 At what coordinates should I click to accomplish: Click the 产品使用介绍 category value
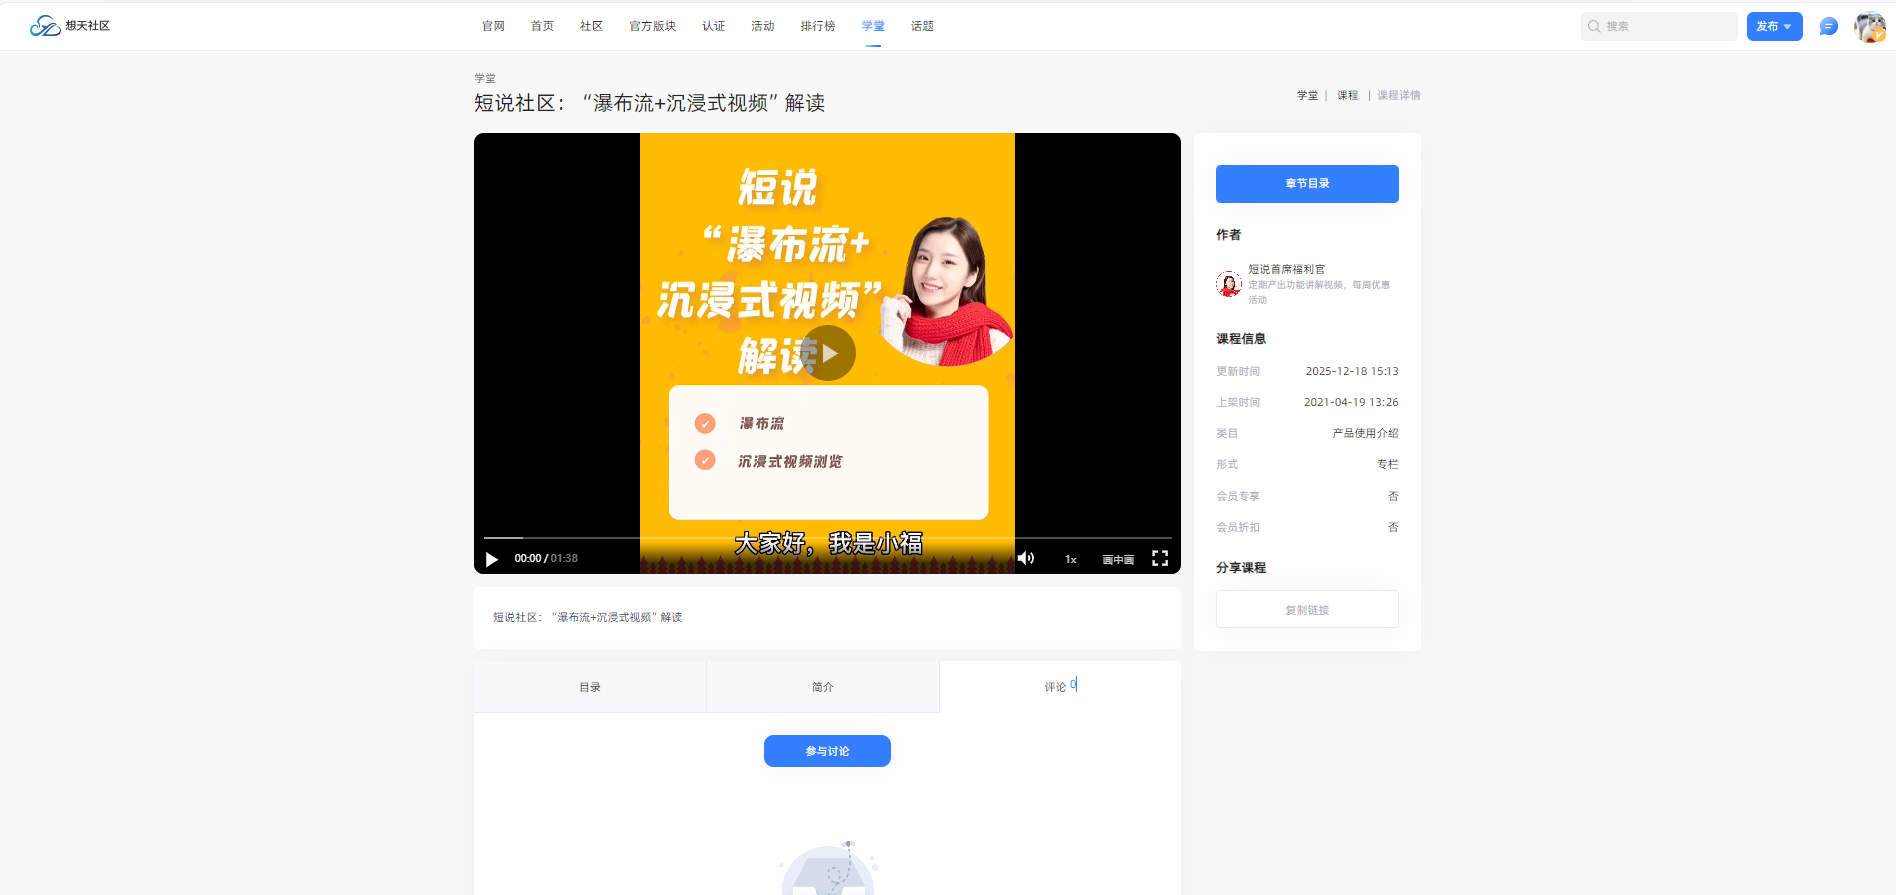click(x=1365, y=433)
